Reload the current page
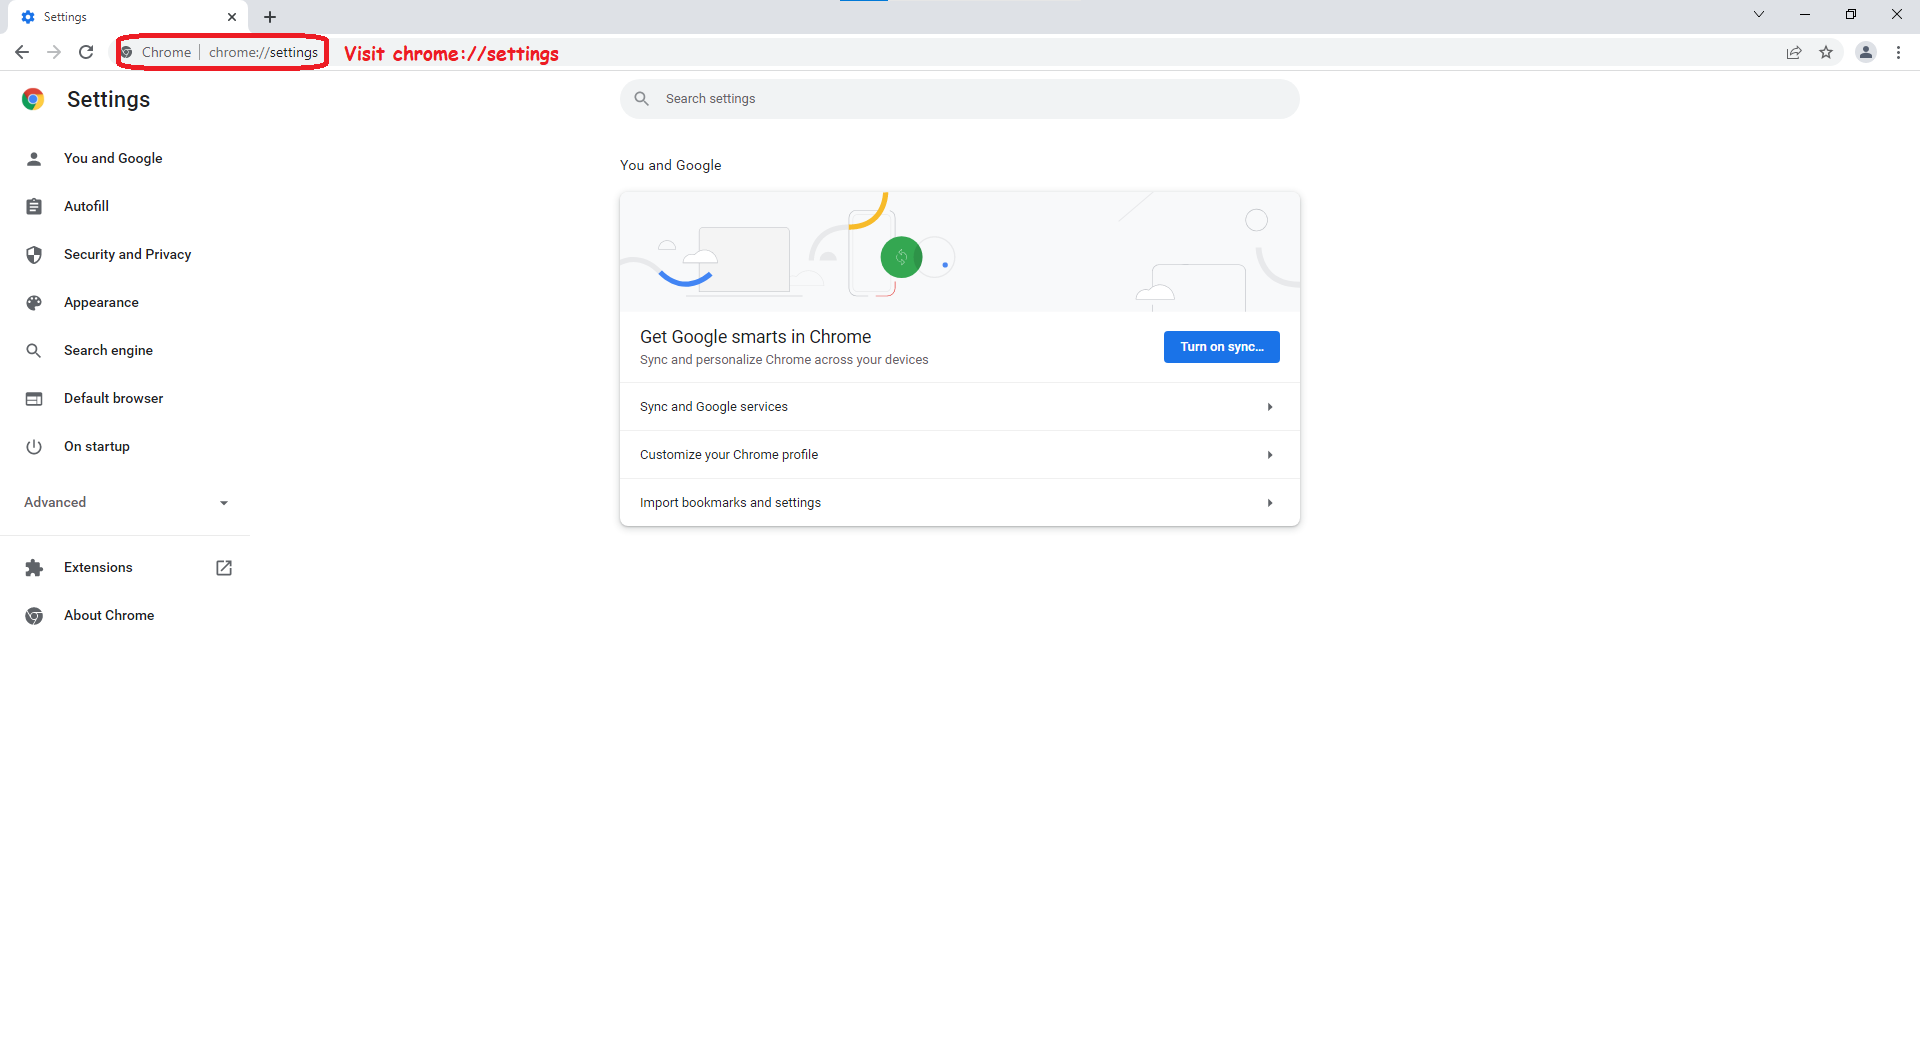1920x1040 pixels. click(x=86, y=52)
